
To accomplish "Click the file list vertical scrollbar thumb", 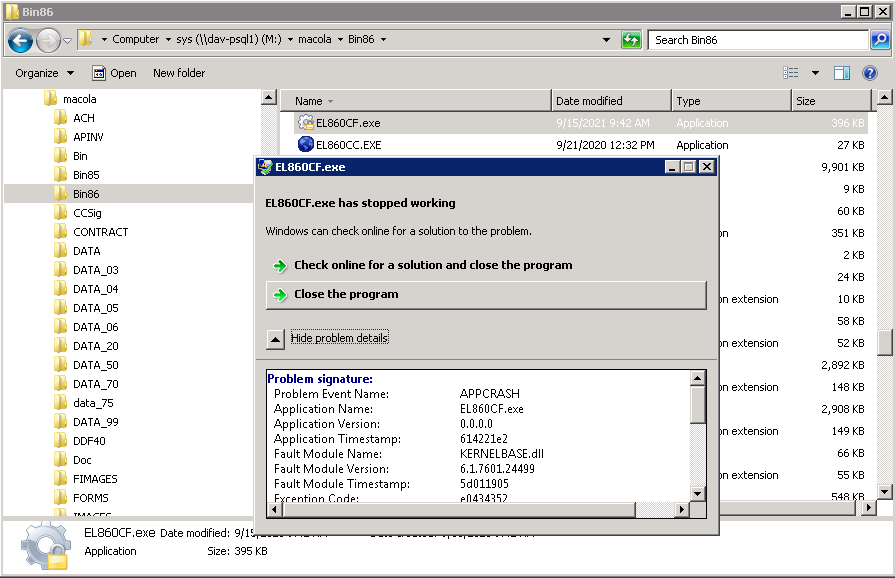I will (885, 342).
